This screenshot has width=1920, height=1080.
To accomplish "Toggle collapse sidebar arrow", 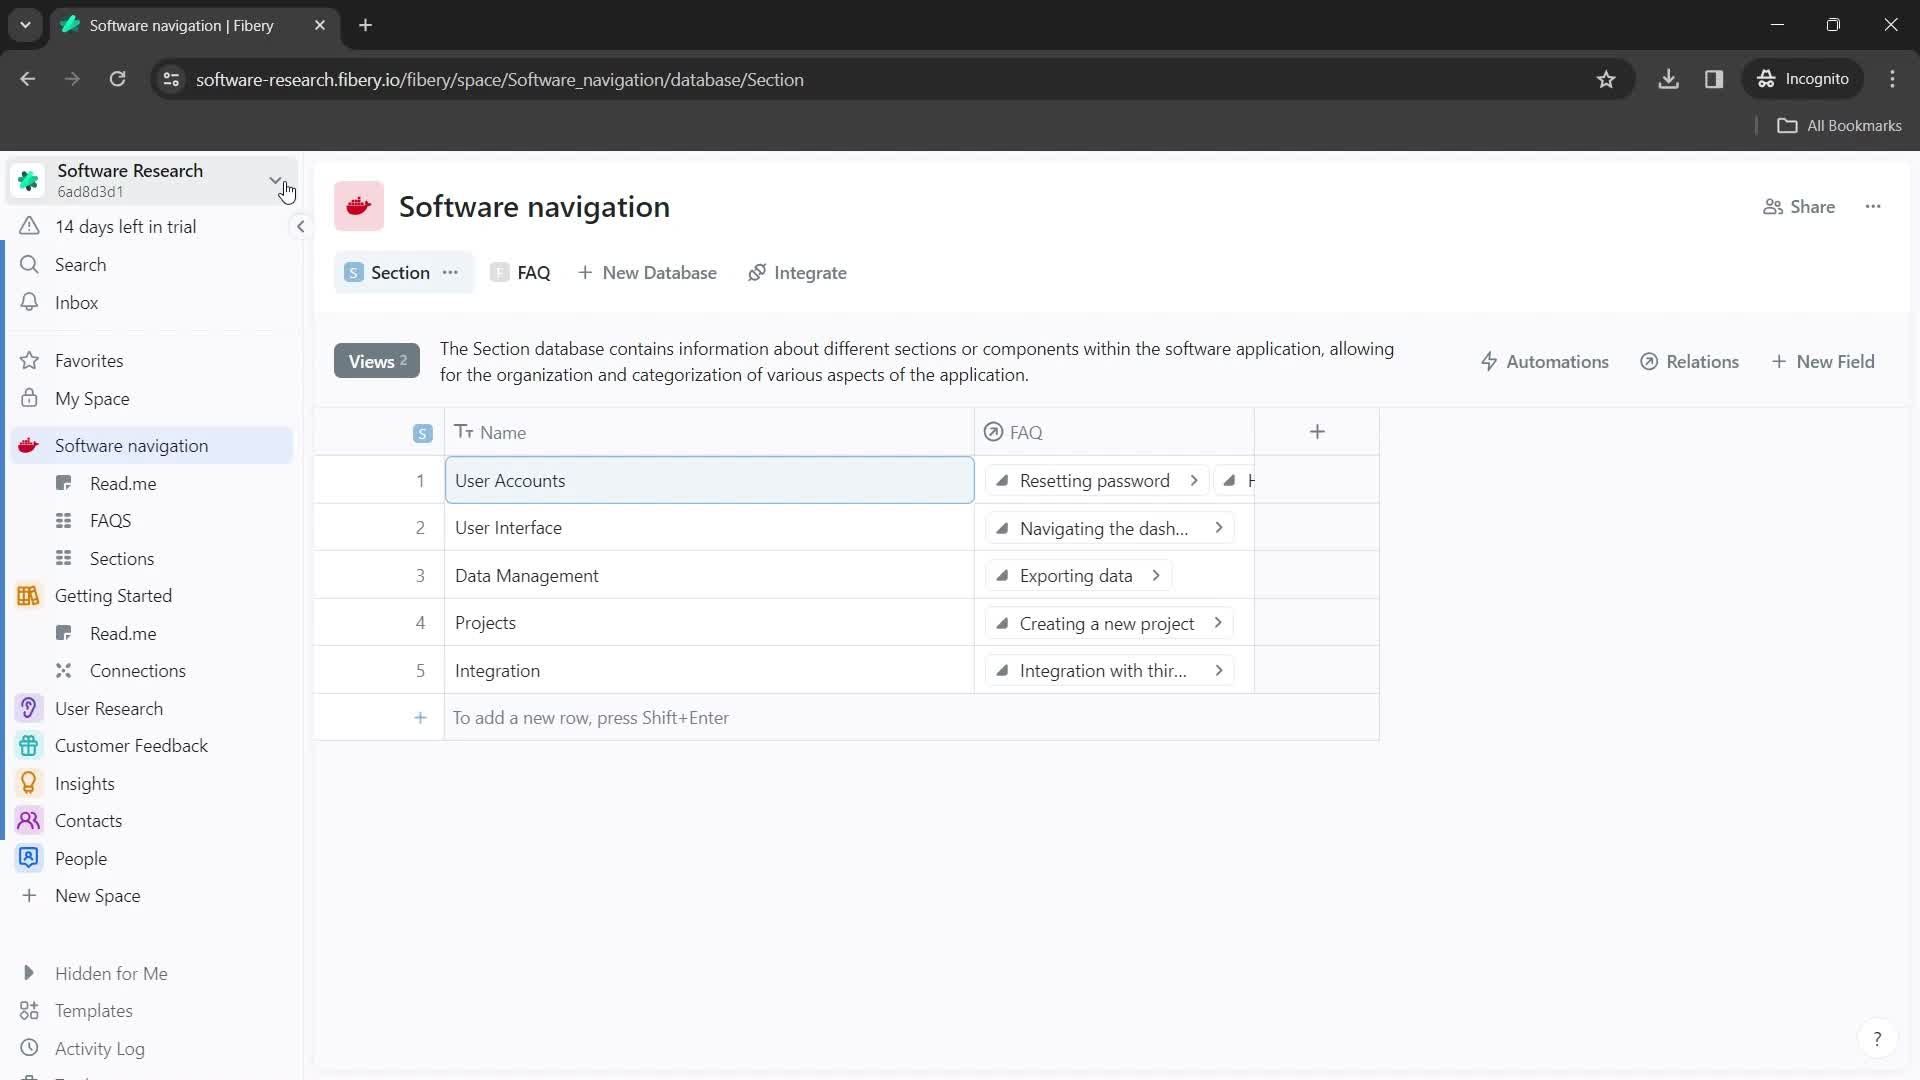I will [301, 227].
